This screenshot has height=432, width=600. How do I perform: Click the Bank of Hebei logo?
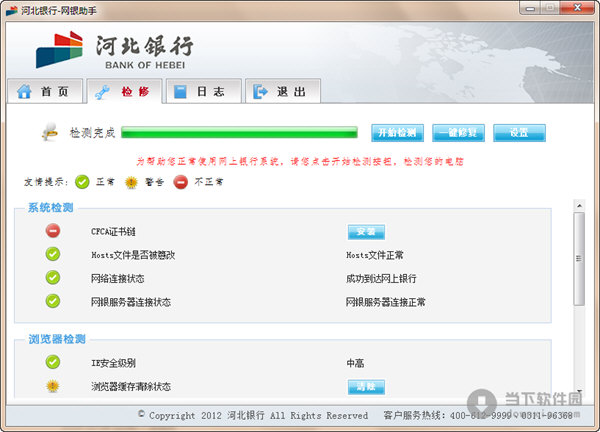[x=114, y=51]
